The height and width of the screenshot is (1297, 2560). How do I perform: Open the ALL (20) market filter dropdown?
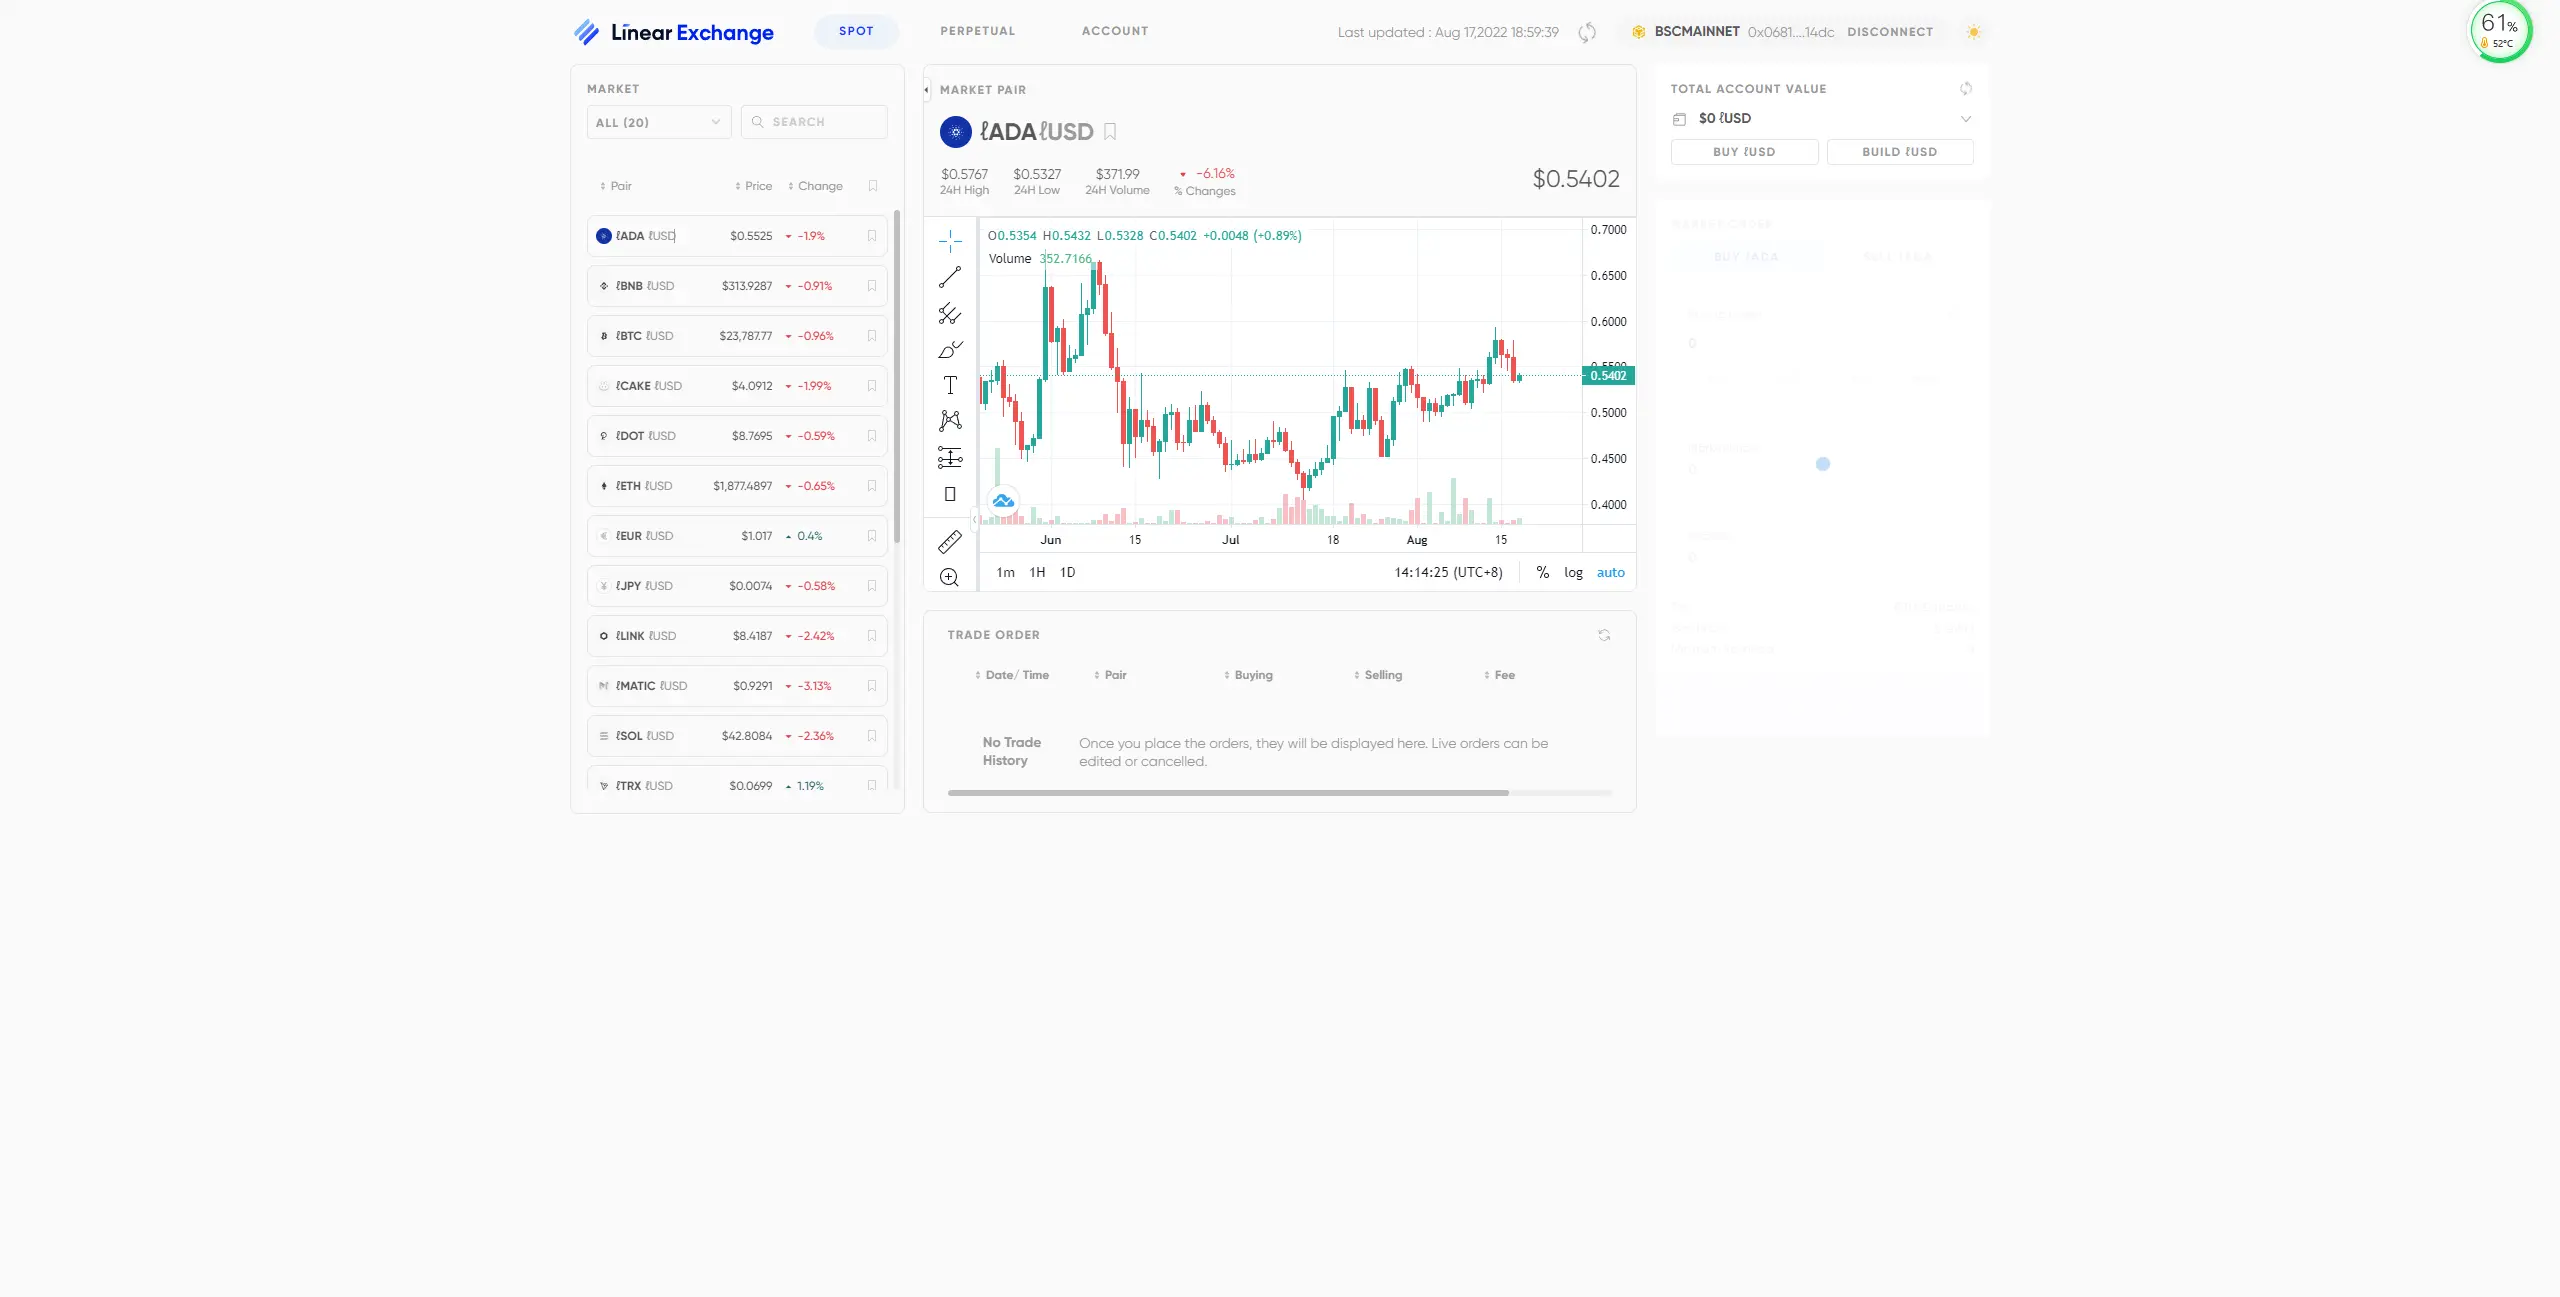658,122
